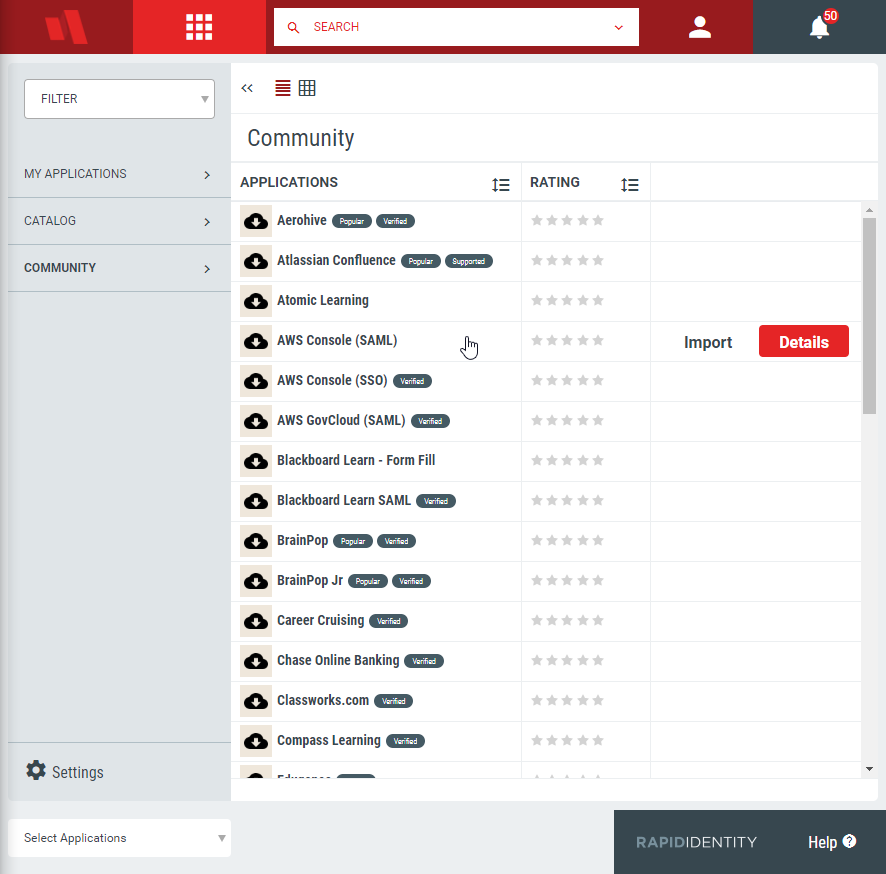Select AWS GovCloud (SAML) name

coord(341,420)
